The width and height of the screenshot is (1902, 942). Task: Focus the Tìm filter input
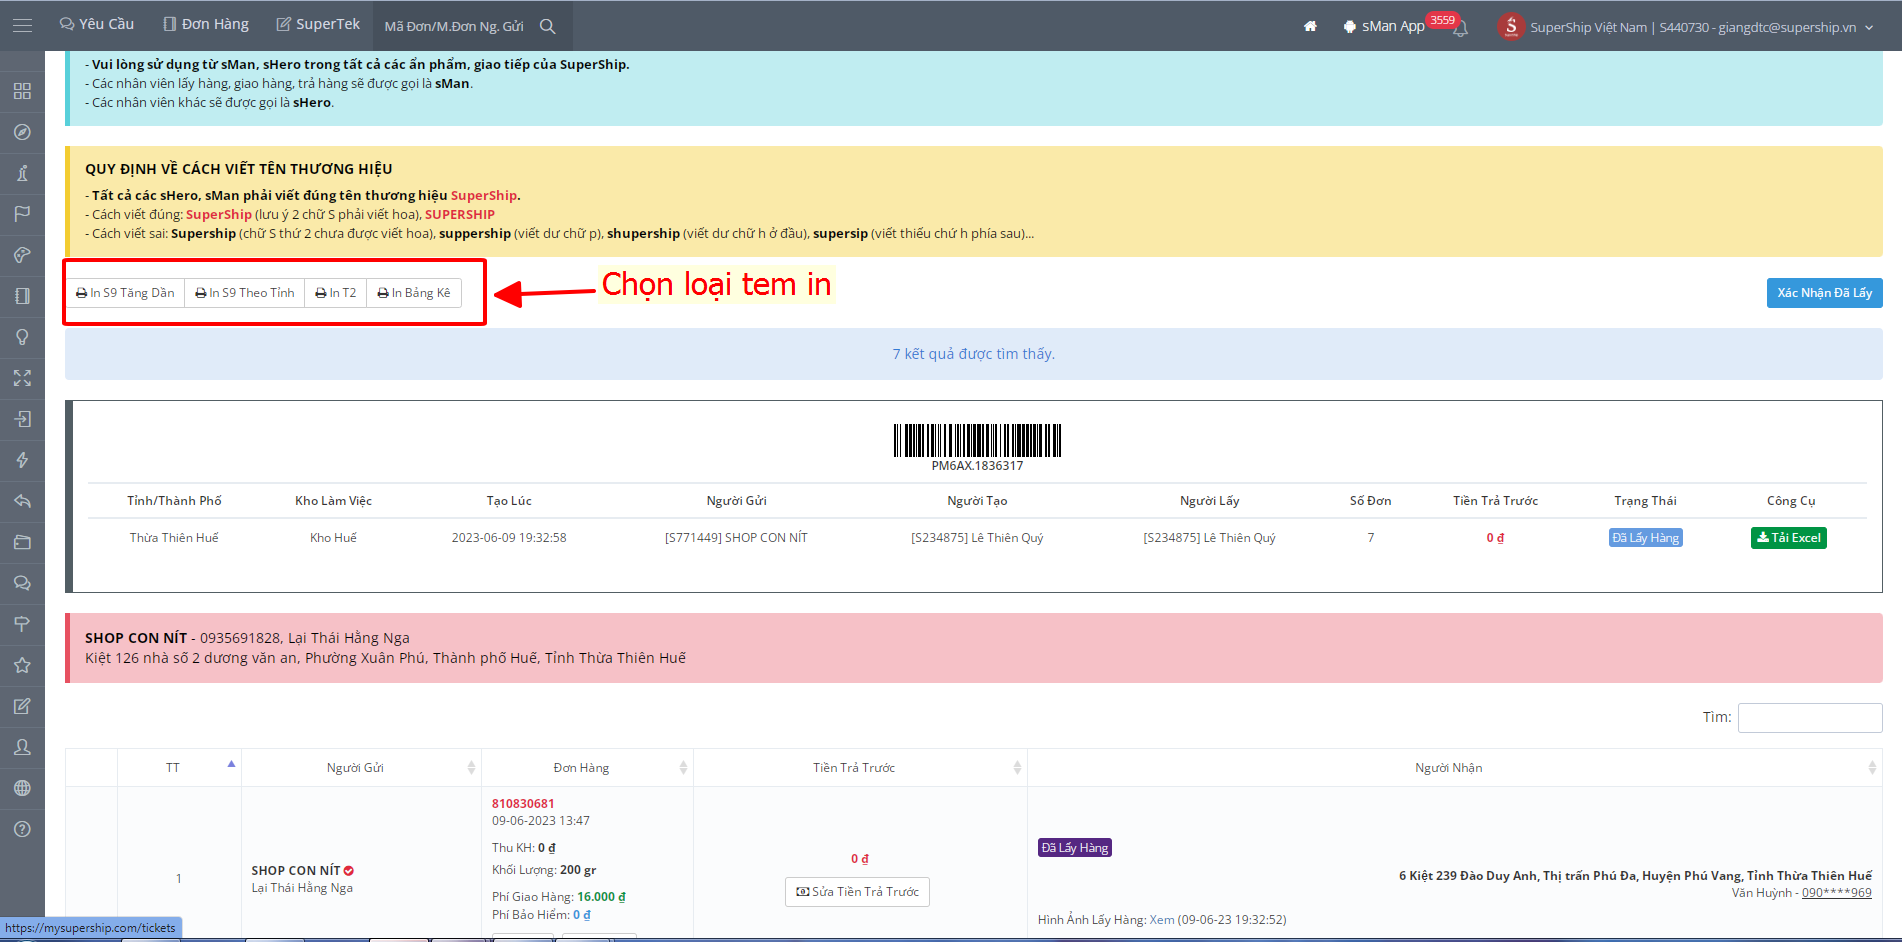tap(1810, 717)
